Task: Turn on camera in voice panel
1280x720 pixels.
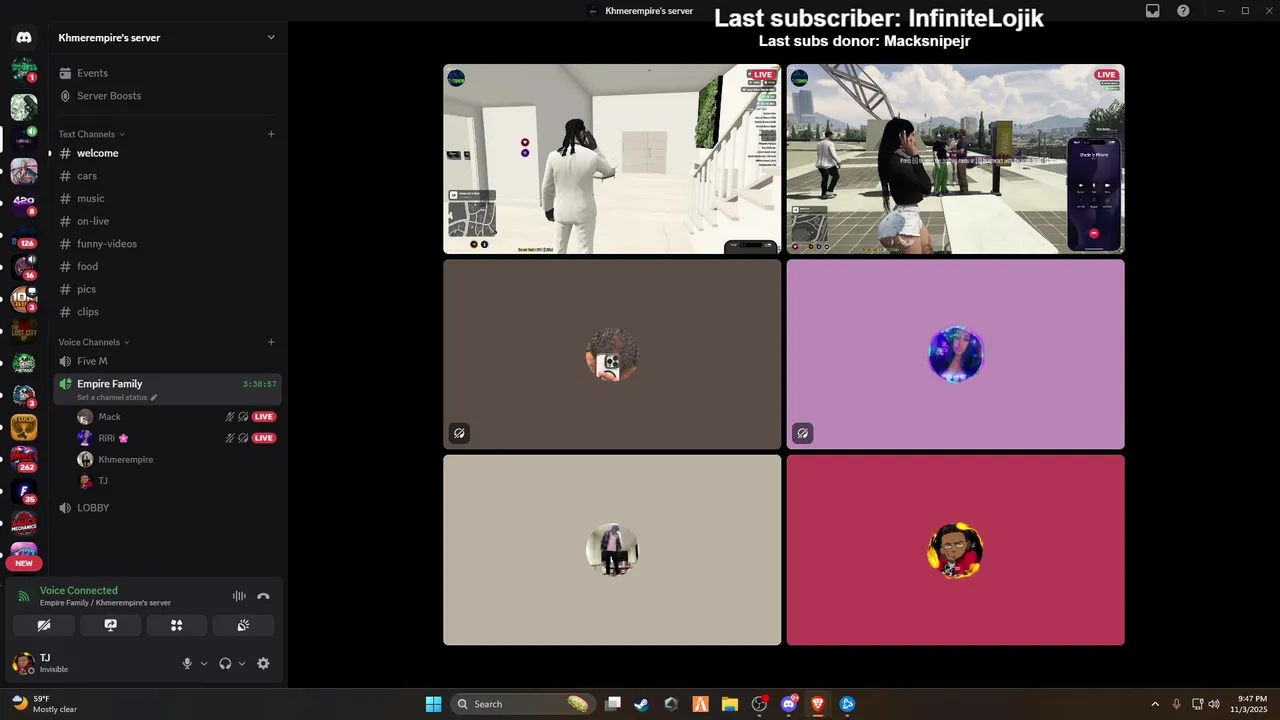Action: click(44, 625)
